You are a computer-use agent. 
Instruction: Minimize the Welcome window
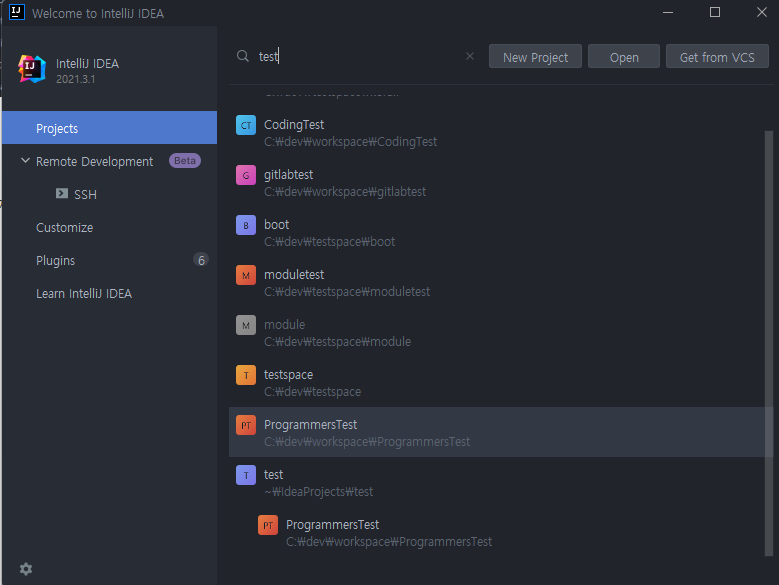click(x=668, y=12)
